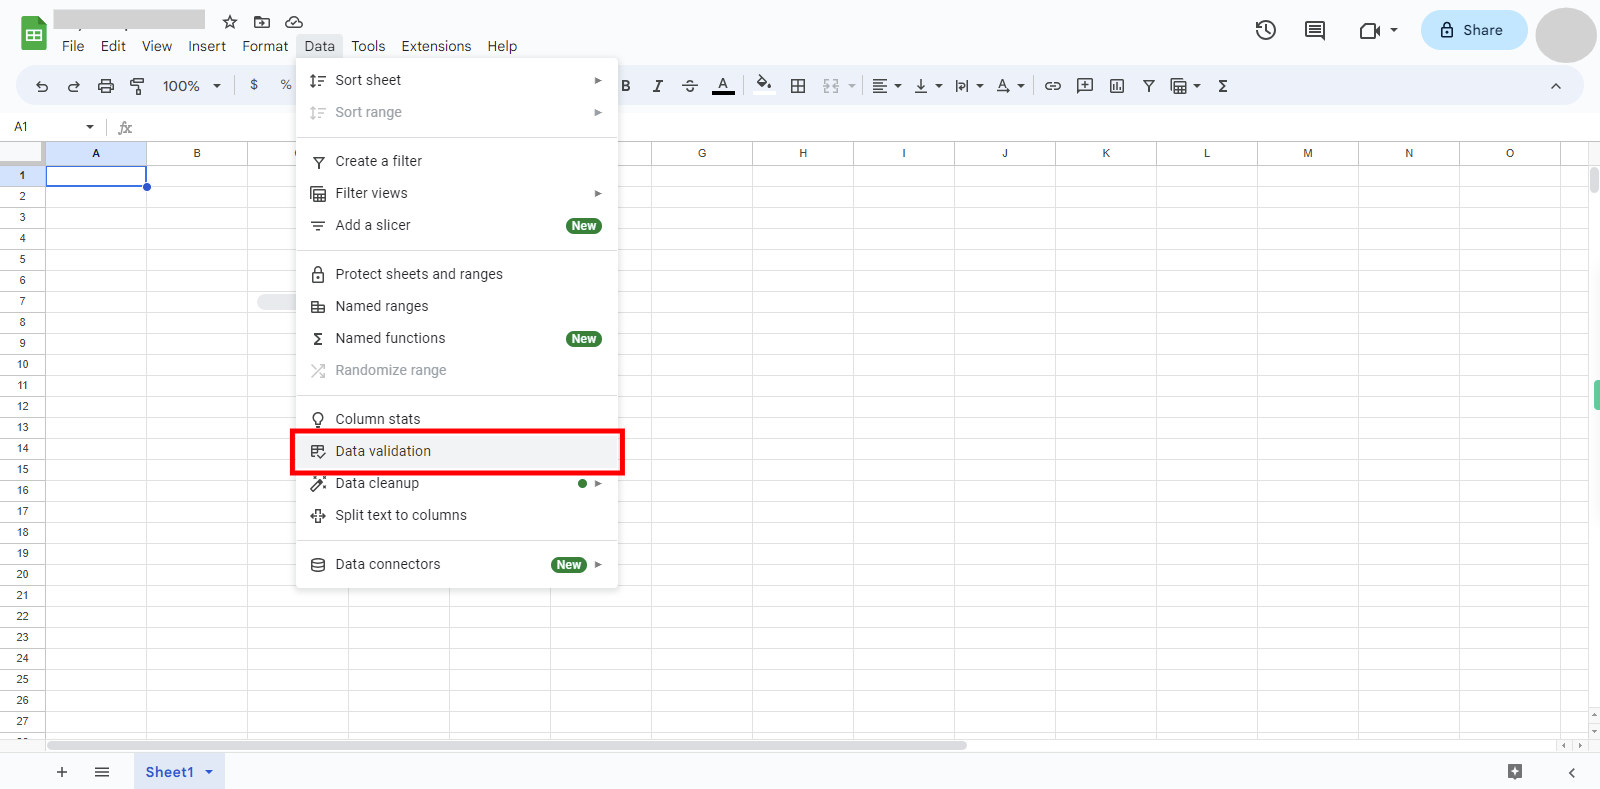Open the text rotation dropdown
The image size is (1600, 789).
tap(1011, 86)
